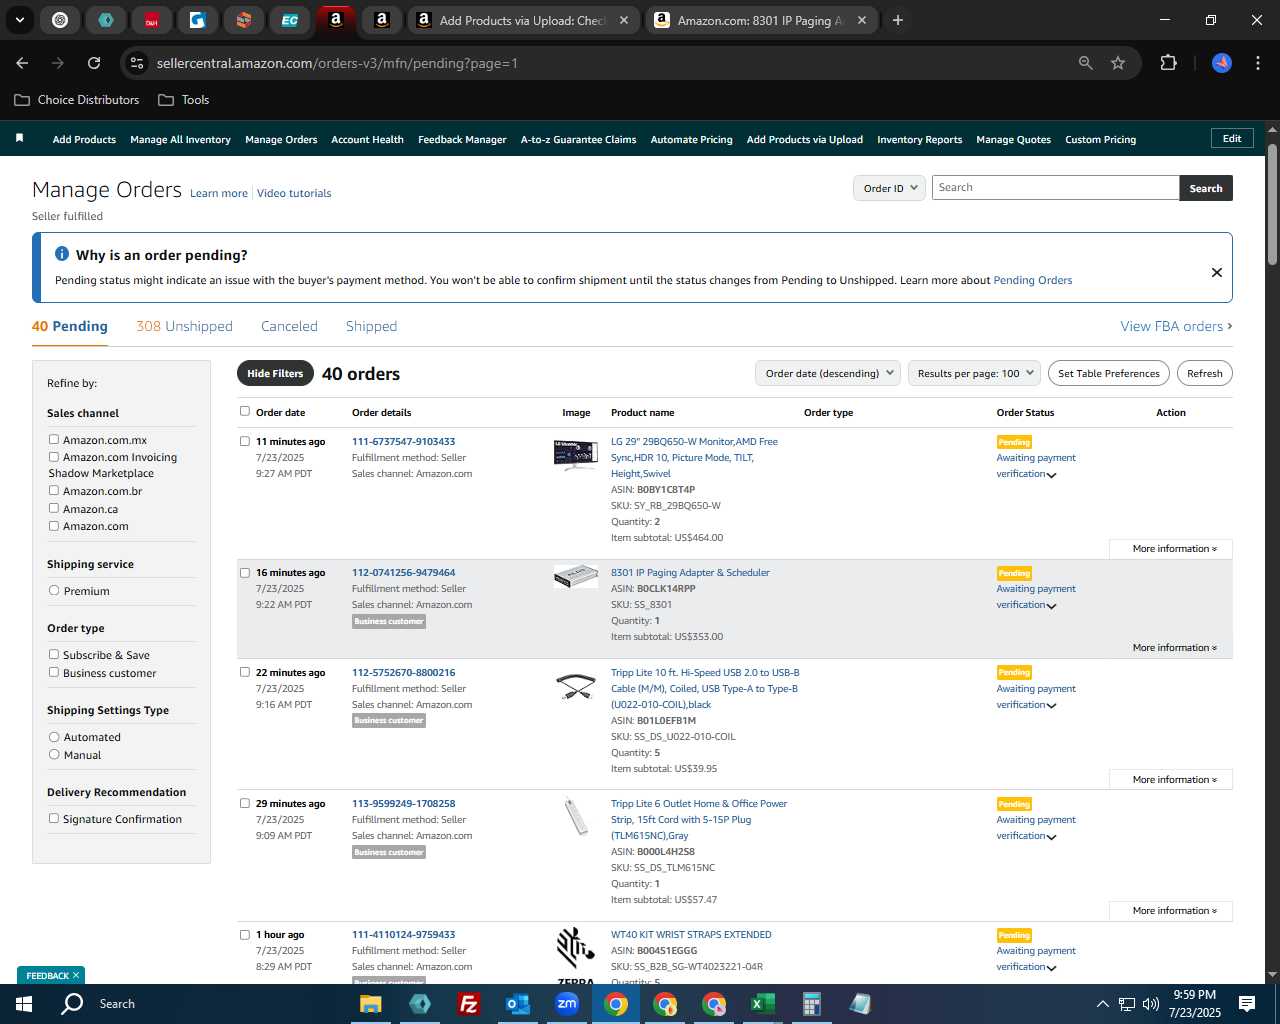Tick the select-all orders checkbox in header
Viewport: 1280px width, 1024px height.
click(245, 411)
